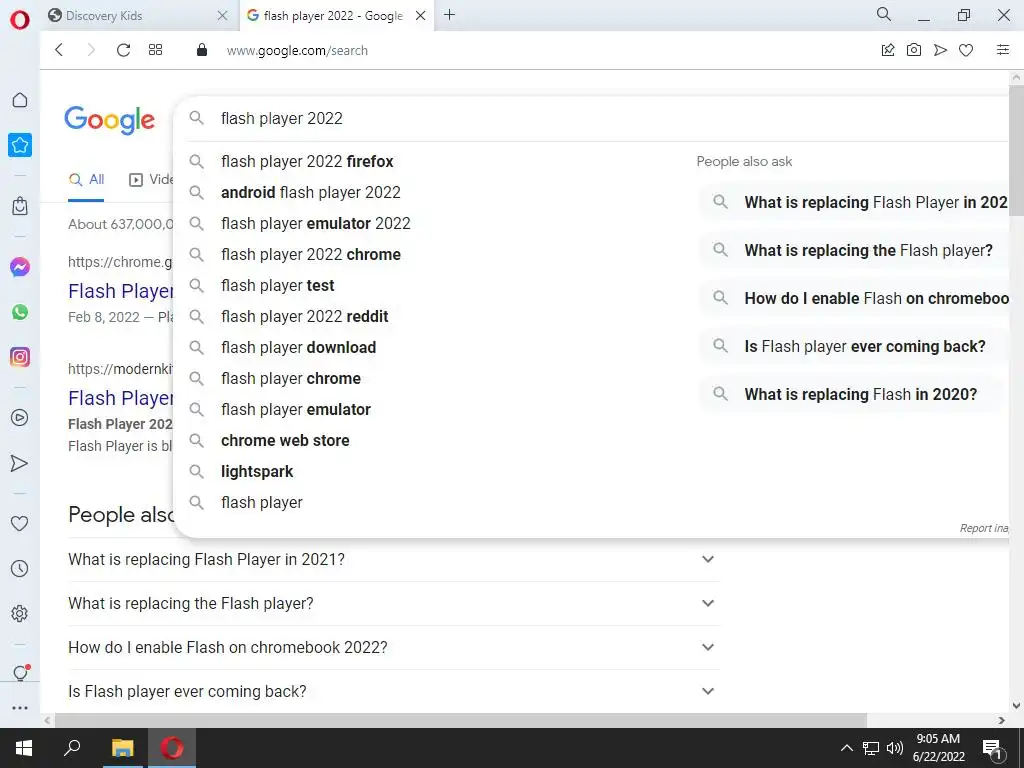This screenshot has width=1024, height=768.
Task: Expand What is replacing Flash Player in 2021?
Action: tap(394, 560)
